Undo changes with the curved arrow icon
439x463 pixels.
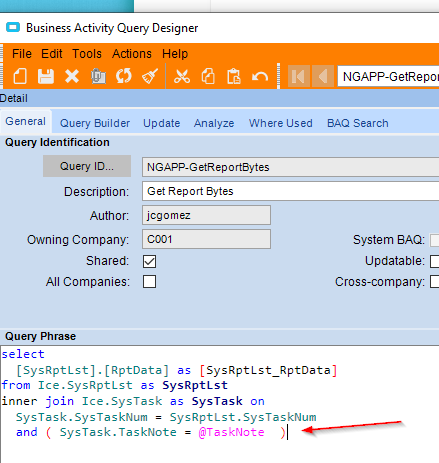(x=260, y=77)
